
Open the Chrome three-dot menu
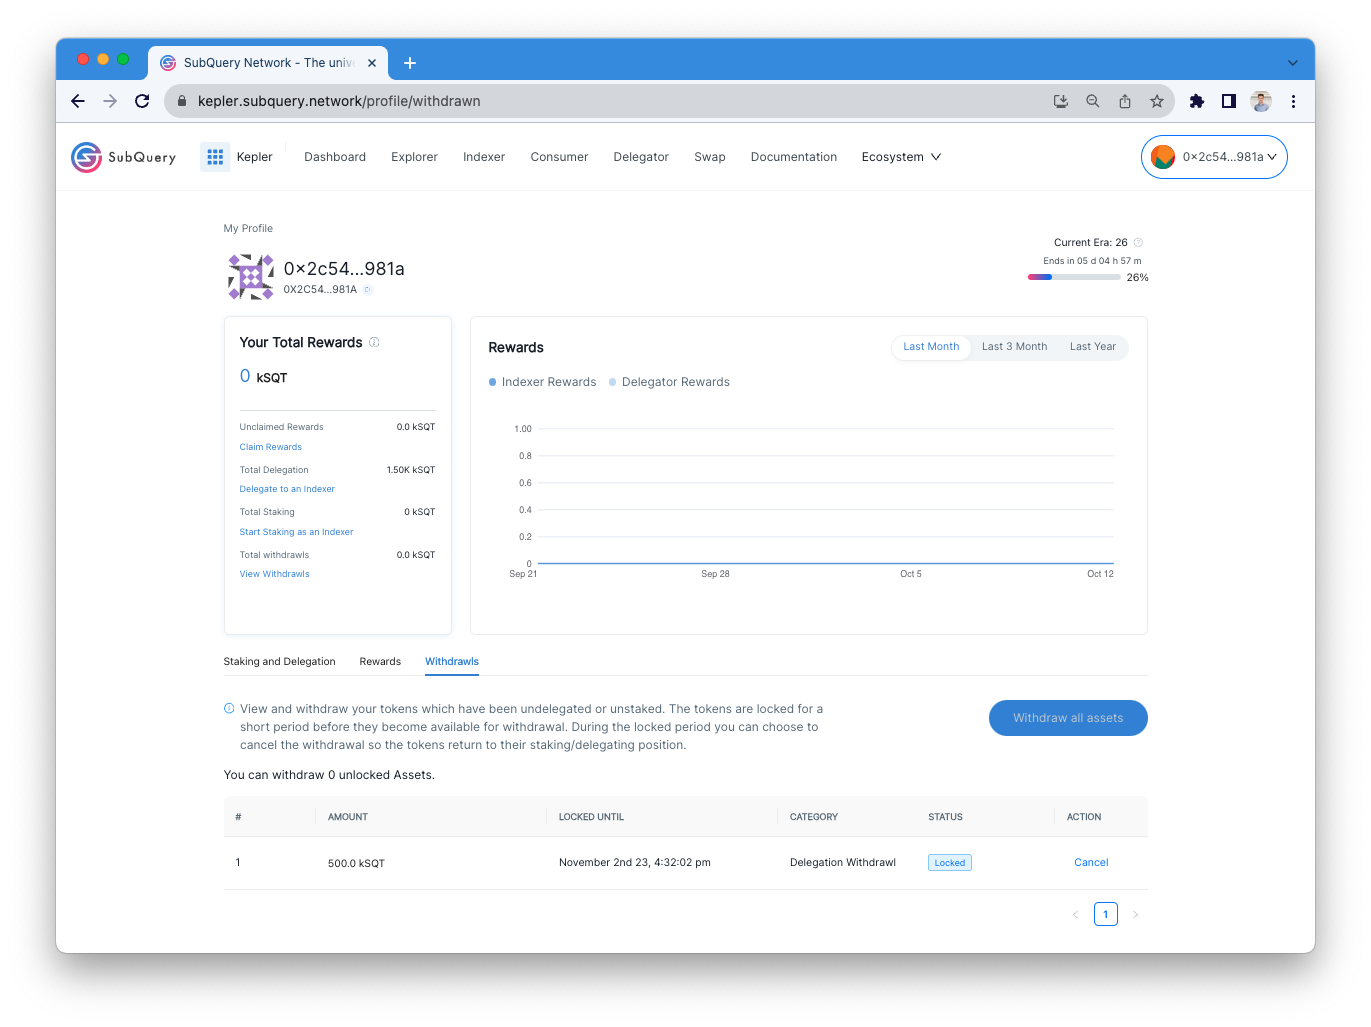coord(1293,101)
